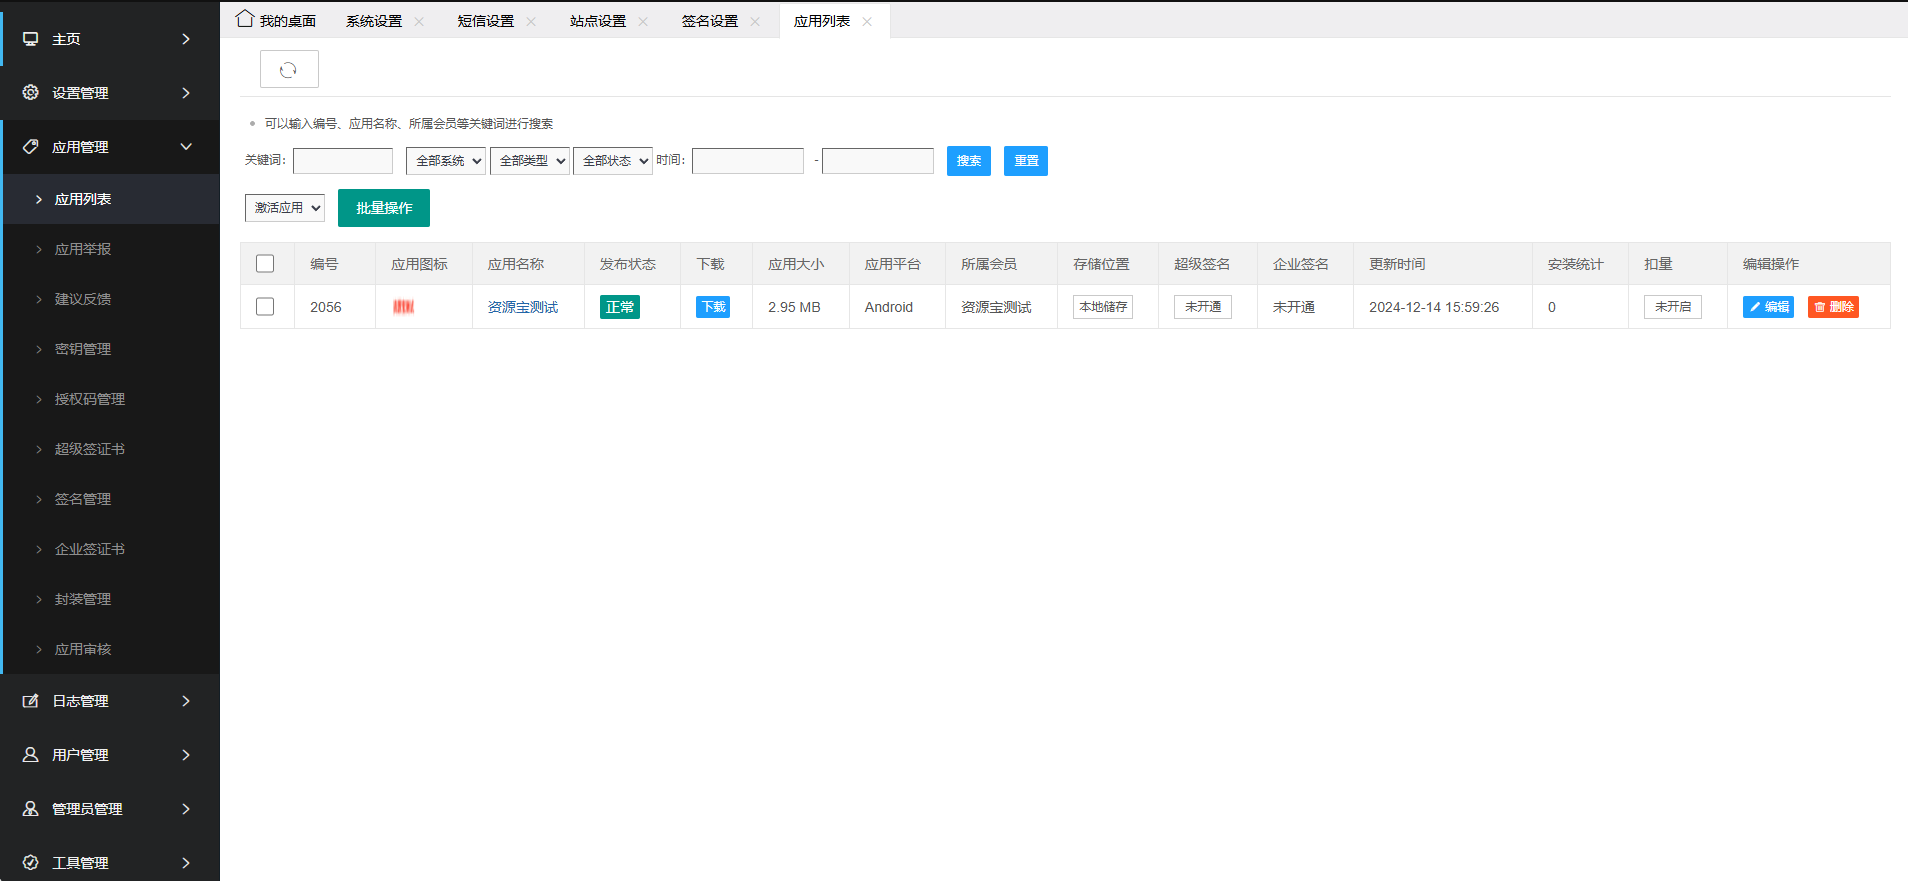The height and width of the screenshot is (881, 1908).
Task: Expand the 主页 menu chevron
Action: (186, 39)
